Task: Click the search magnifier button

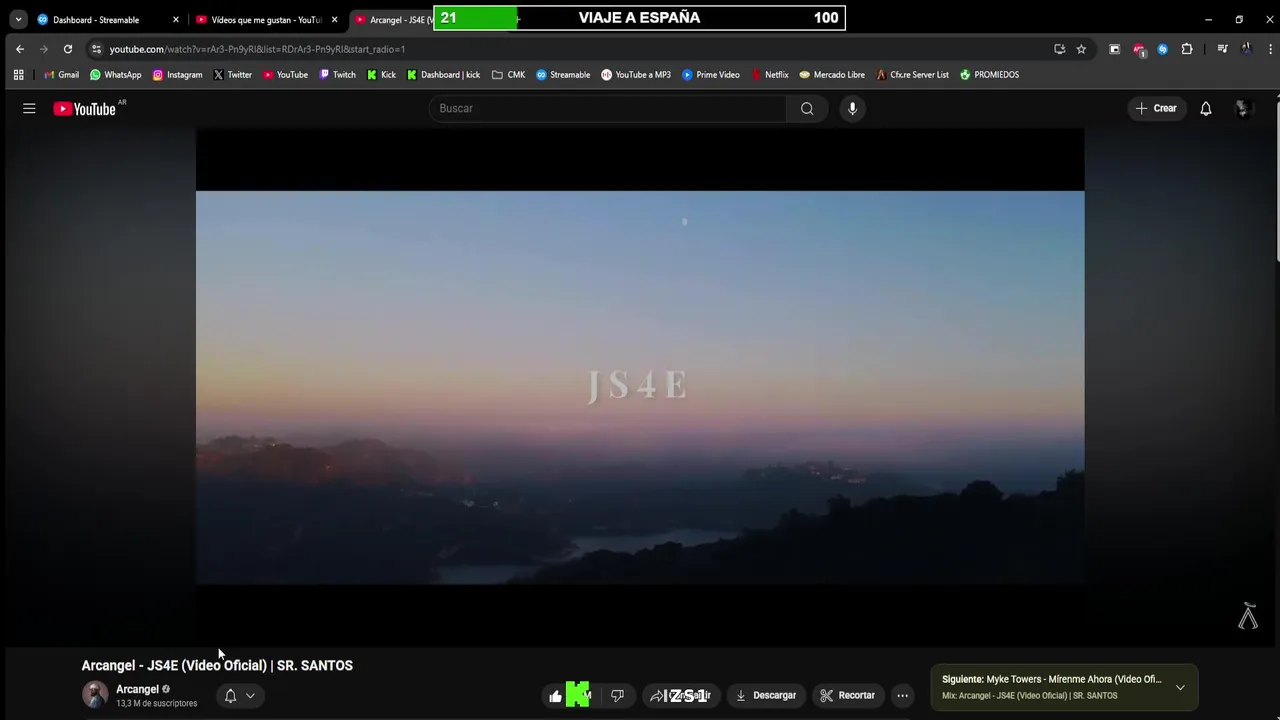Action: (807, 108)
